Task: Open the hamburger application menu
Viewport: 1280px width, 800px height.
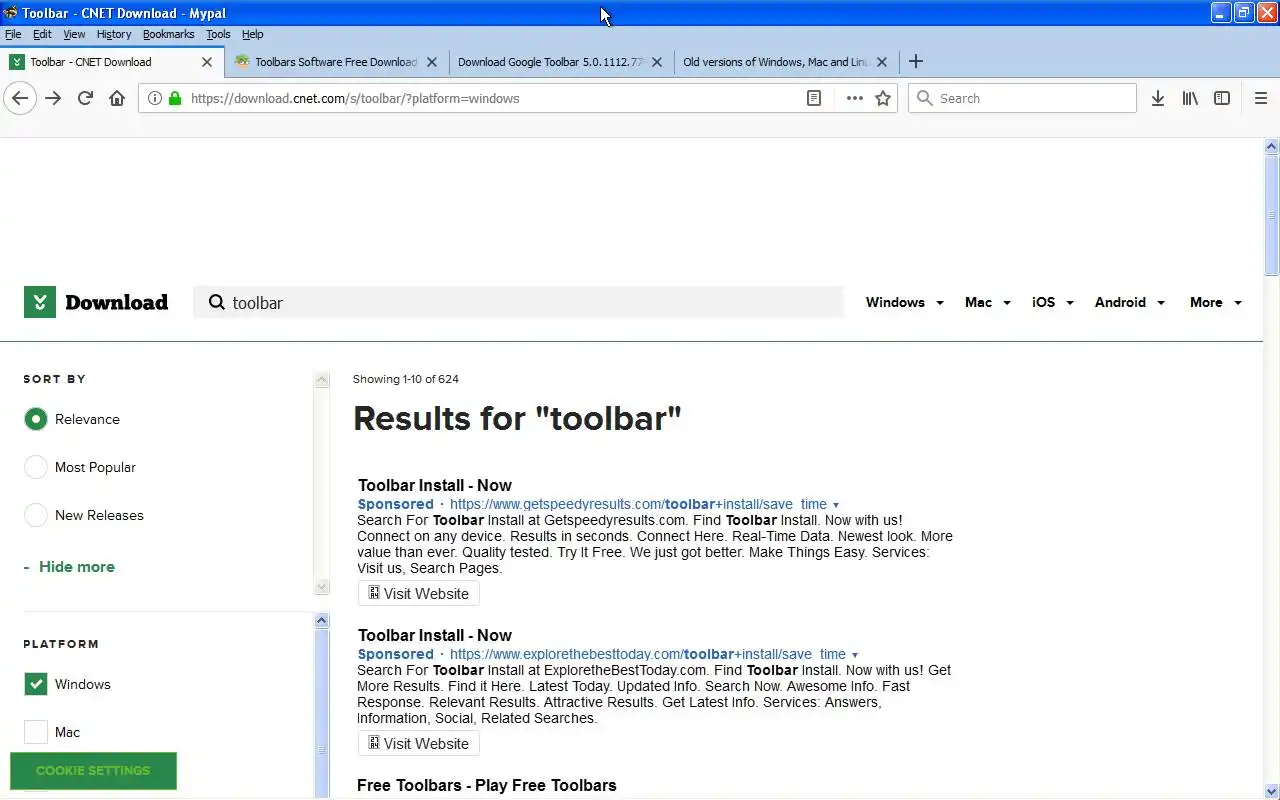Action: (1261, 98)
